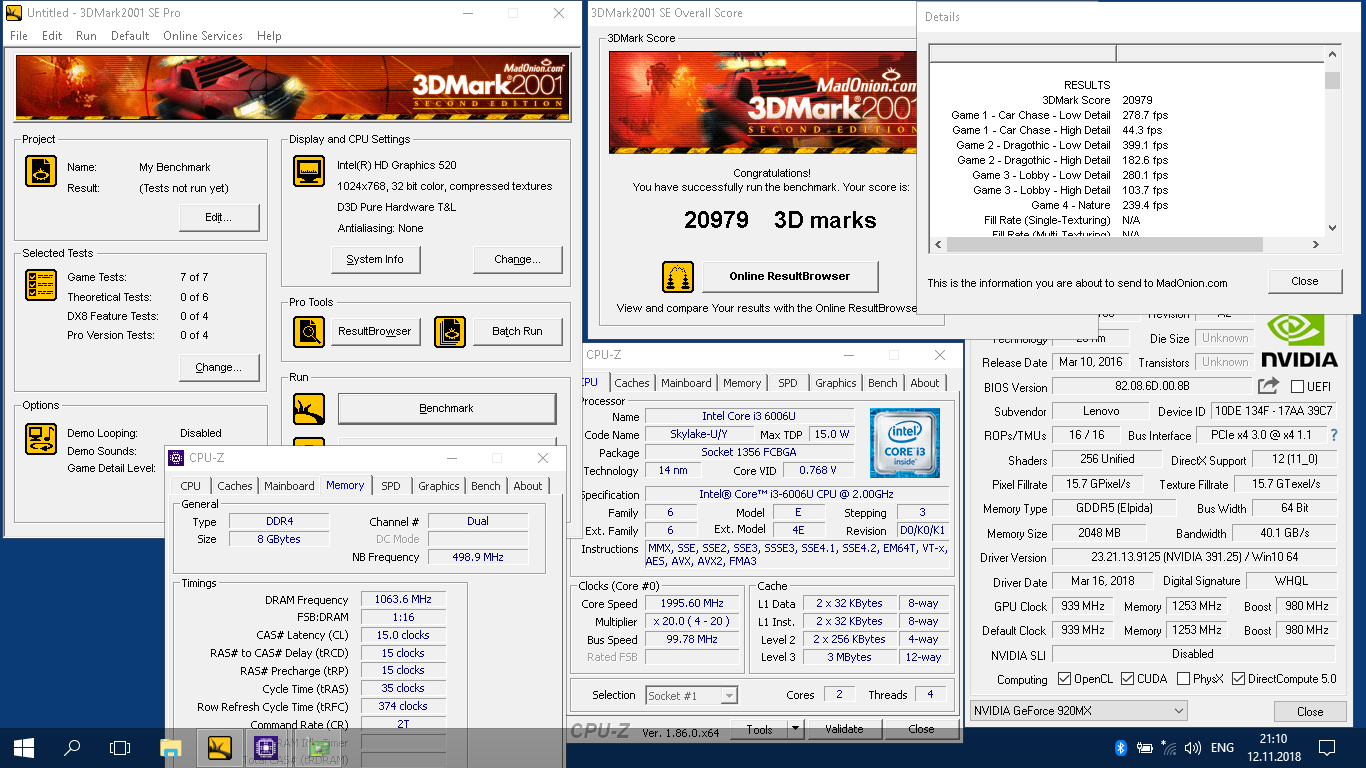Click the CPU-Z title bar icon of Memory window
The height and width of the screenshot is (768, 1366).
pos(176,458)
